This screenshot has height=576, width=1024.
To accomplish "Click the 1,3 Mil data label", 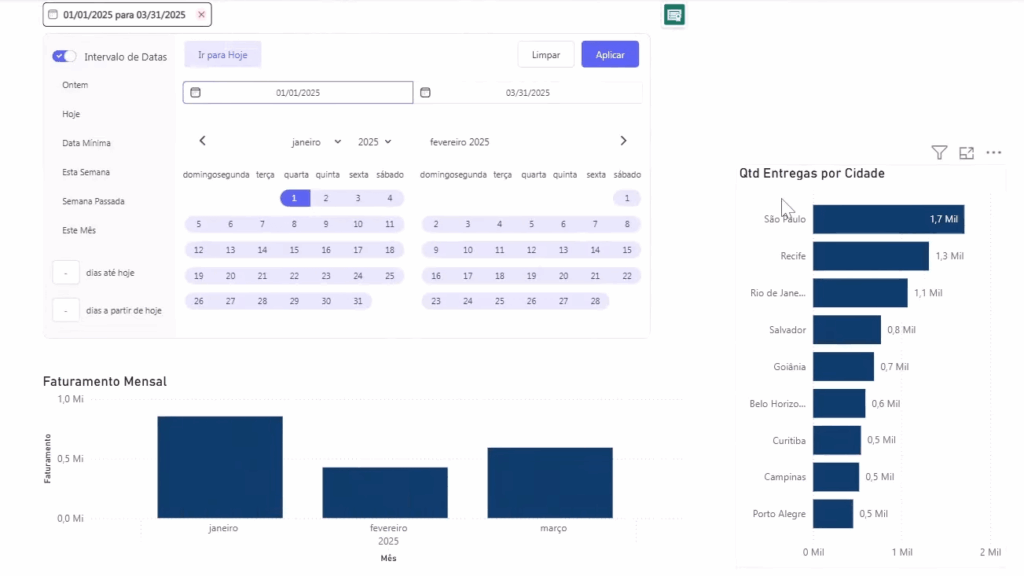I will 950,256.
